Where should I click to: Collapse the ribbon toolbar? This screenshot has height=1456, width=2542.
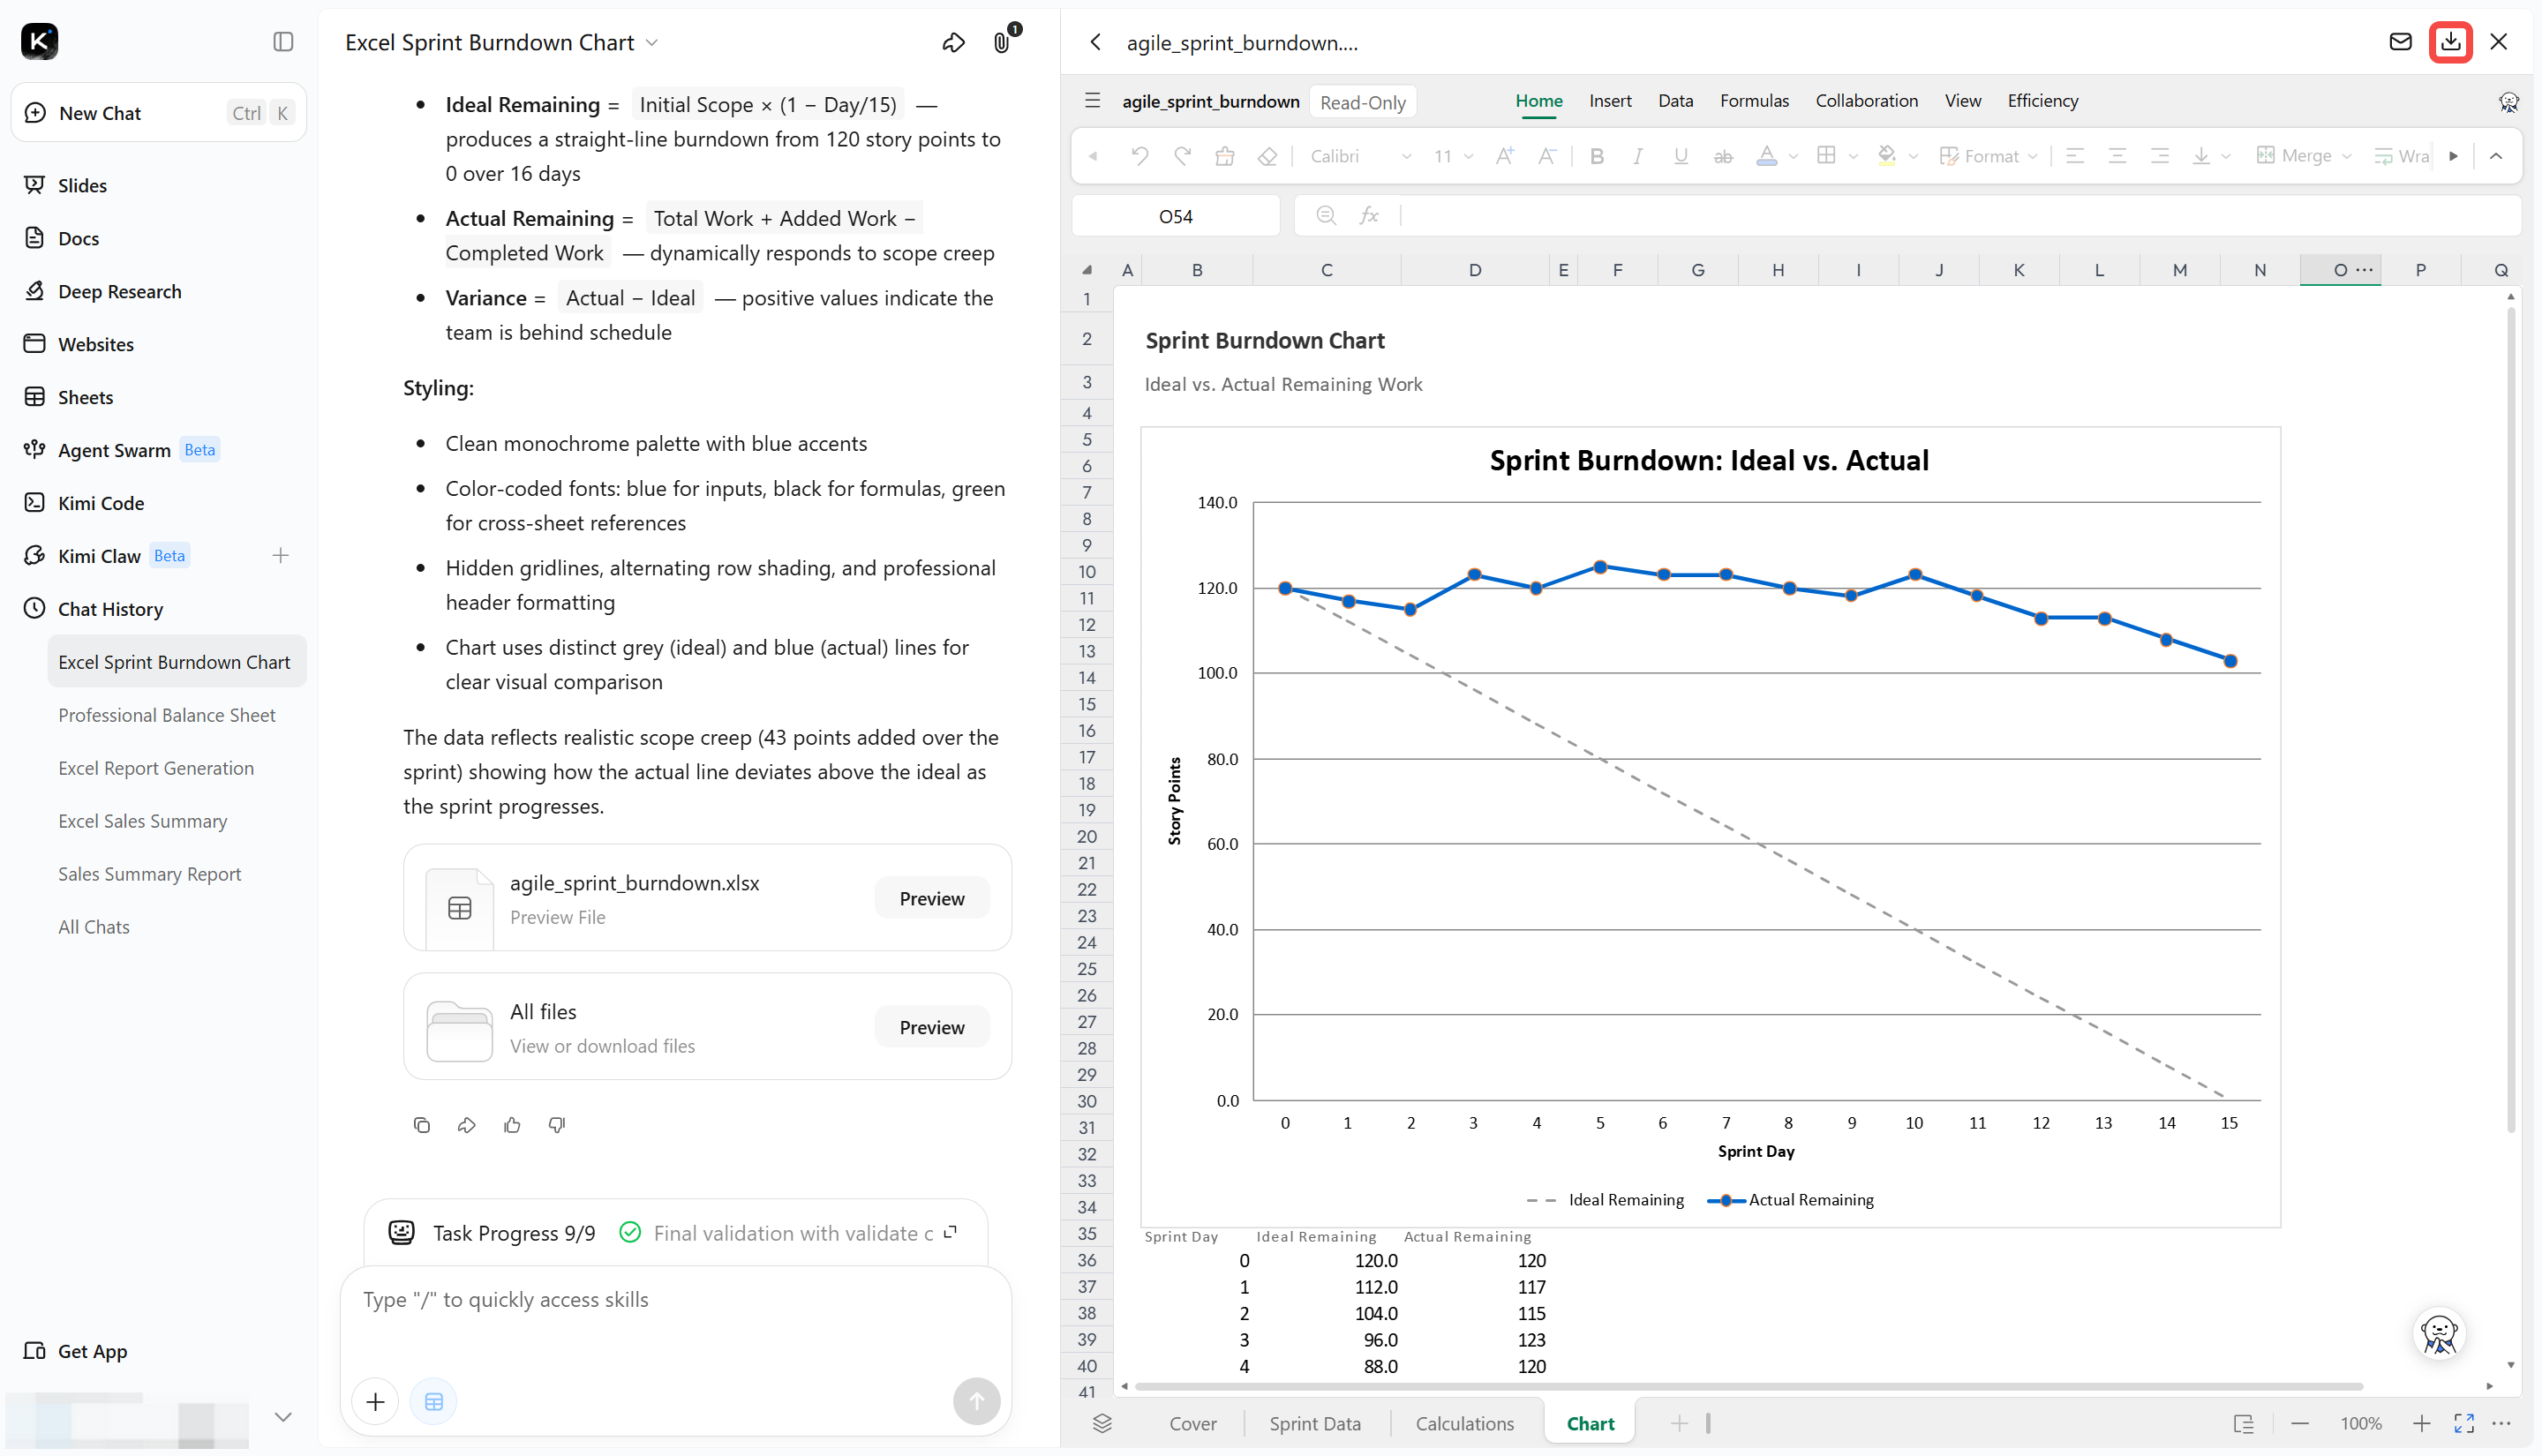(x=2496, y=156)
